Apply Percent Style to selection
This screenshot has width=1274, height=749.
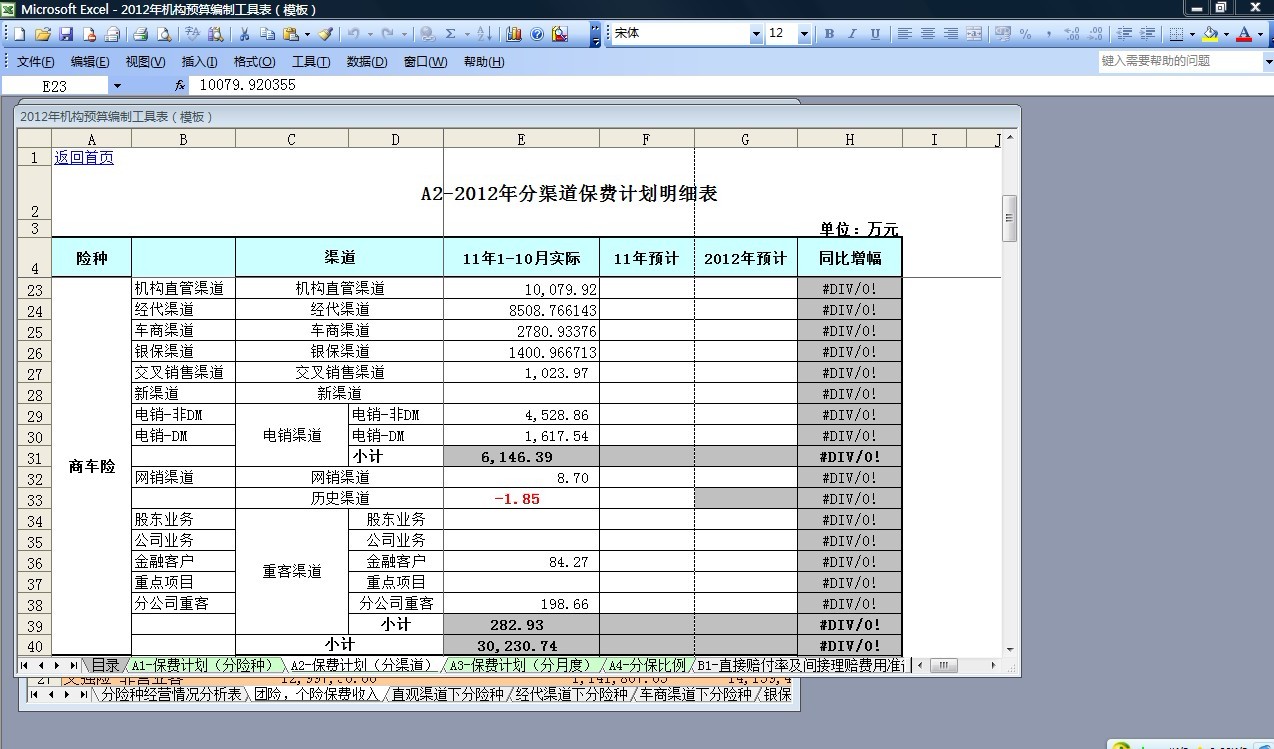1026,33
